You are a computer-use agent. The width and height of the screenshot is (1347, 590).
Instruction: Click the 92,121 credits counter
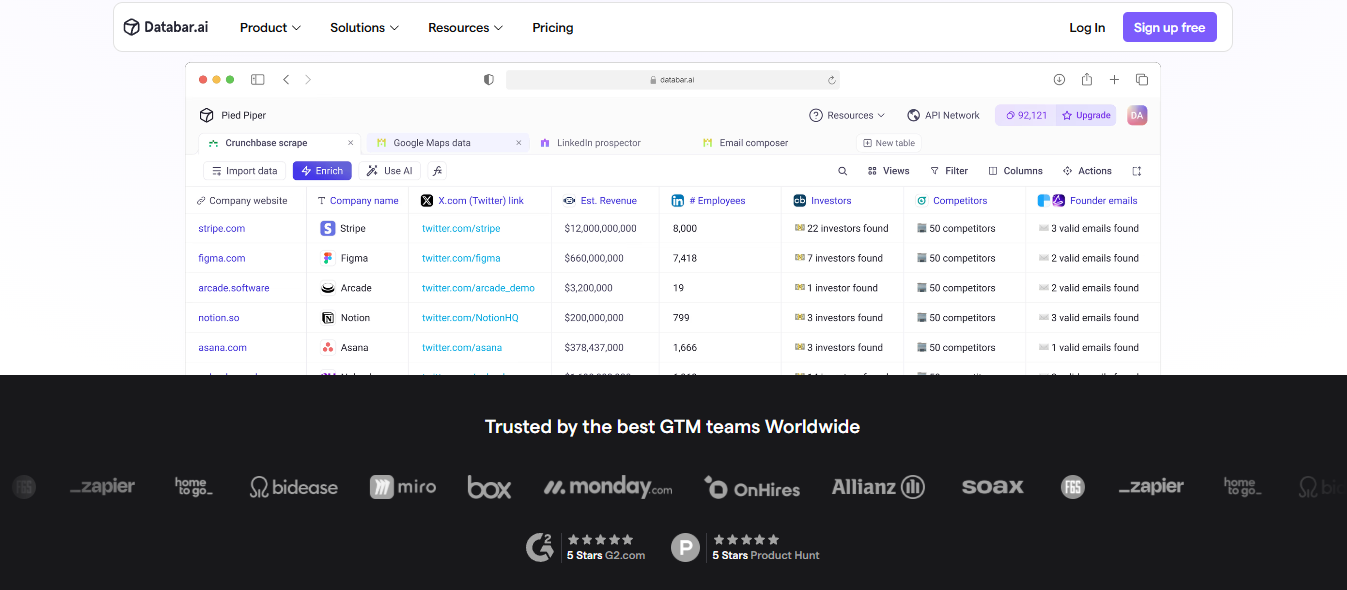[1026, 115]
